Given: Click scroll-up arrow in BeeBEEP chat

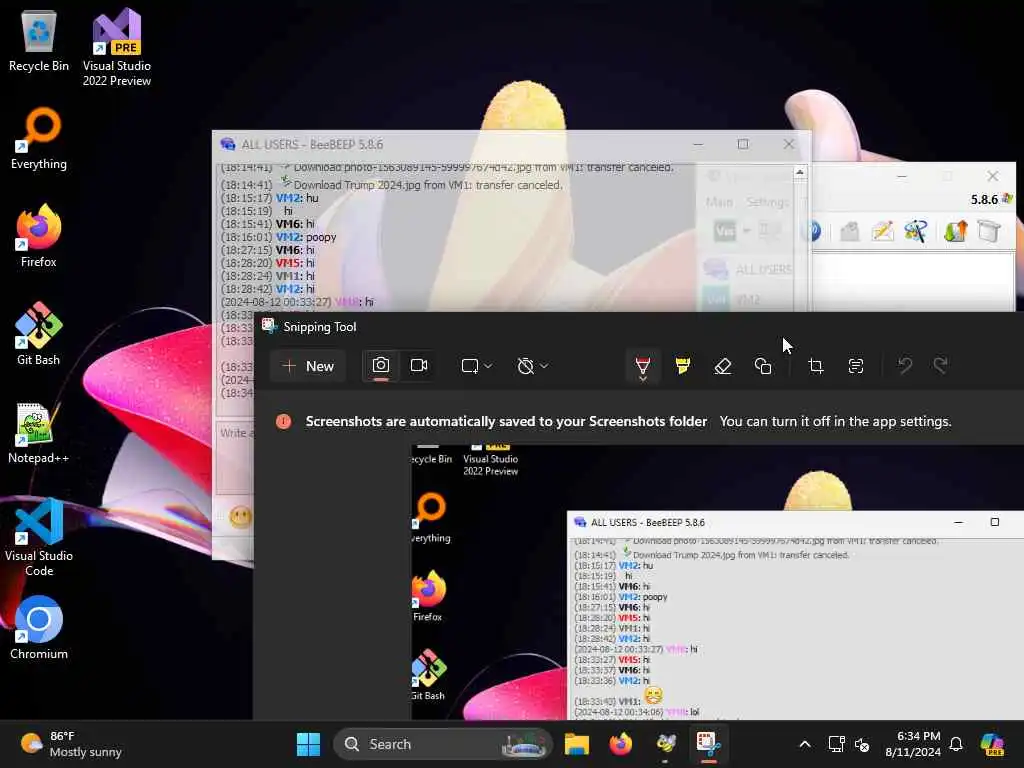Looking at the screenshot, I should coord(800,172).
